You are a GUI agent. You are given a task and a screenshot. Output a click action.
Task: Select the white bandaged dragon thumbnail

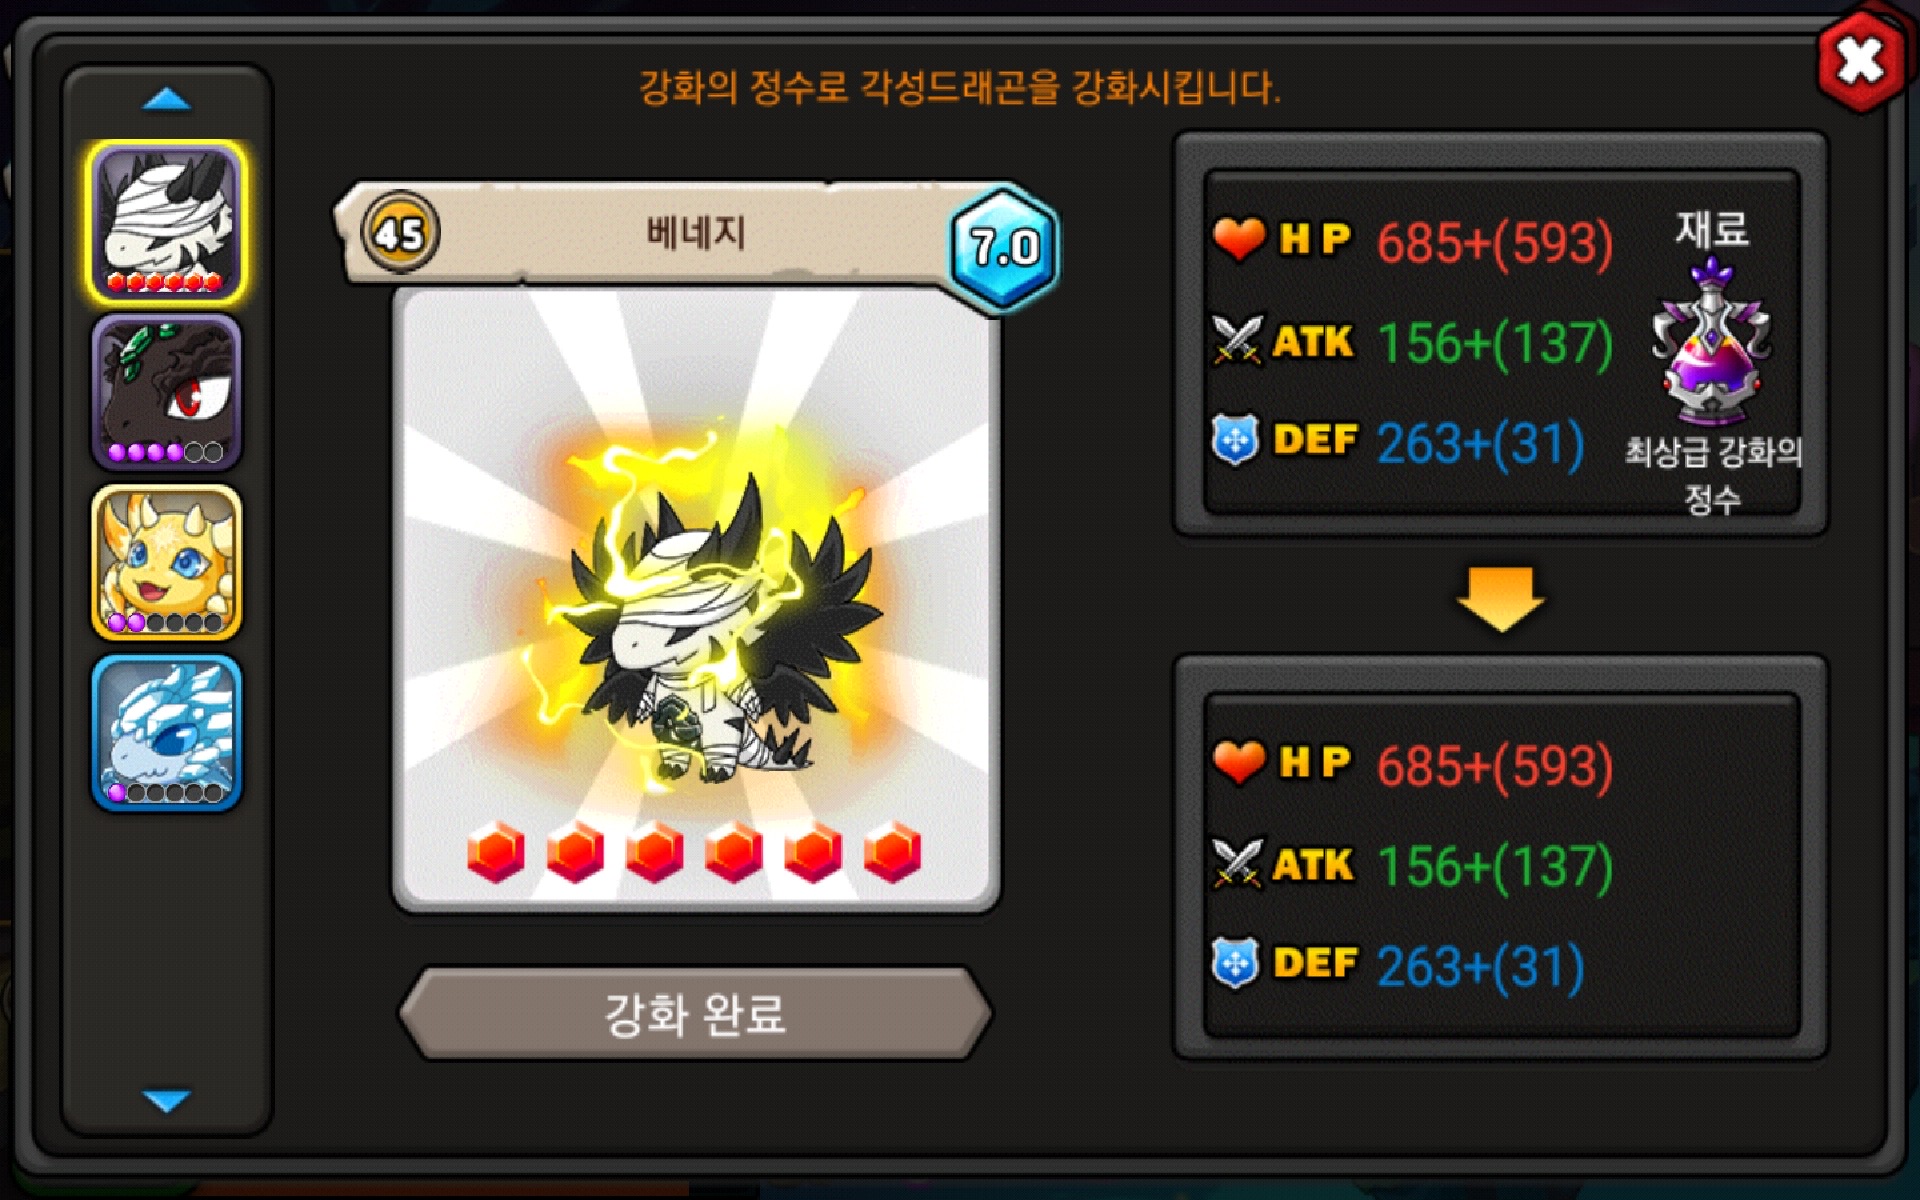coord(166,222)
